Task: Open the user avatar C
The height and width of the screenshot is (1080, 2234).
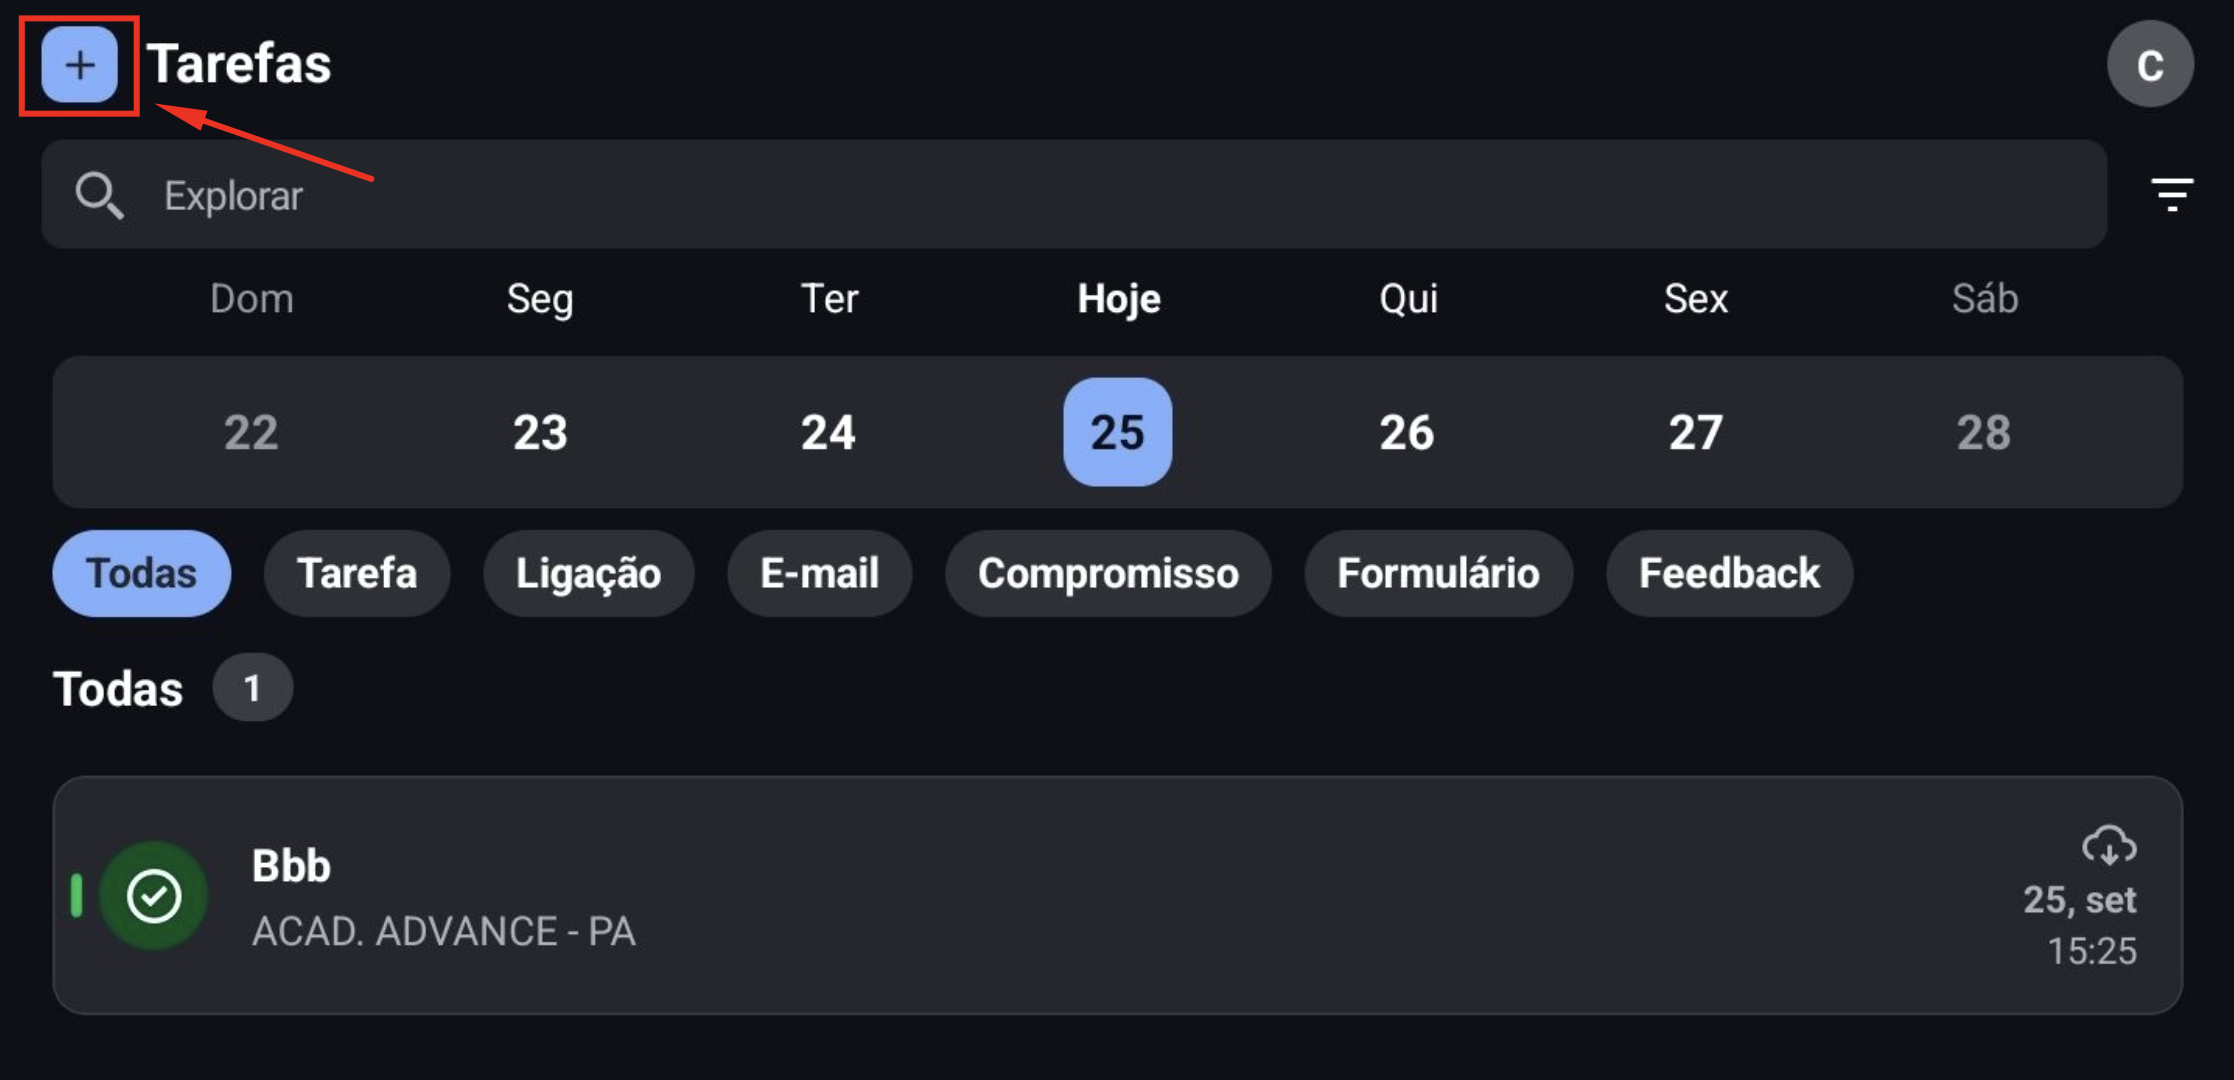Action: [x=2150, y=64]
